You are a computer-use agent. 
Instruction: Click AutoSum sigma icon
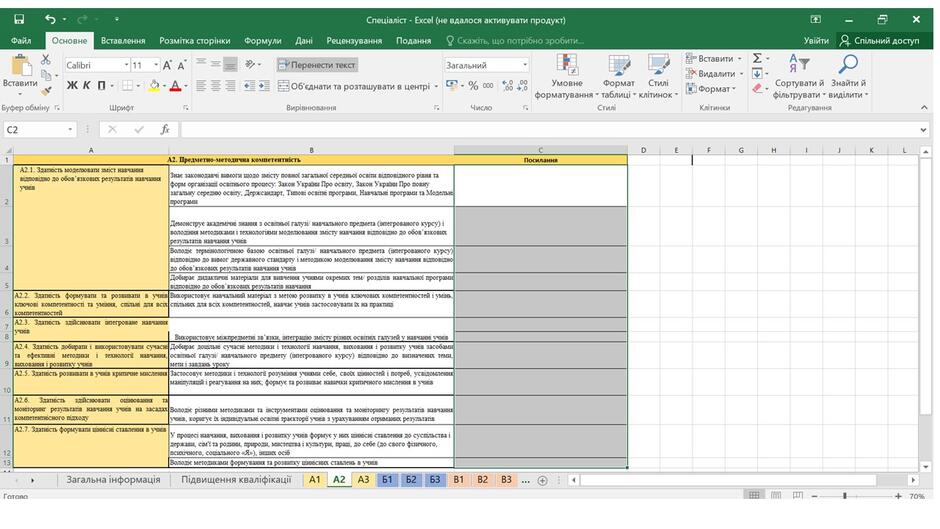pos(758,58)
